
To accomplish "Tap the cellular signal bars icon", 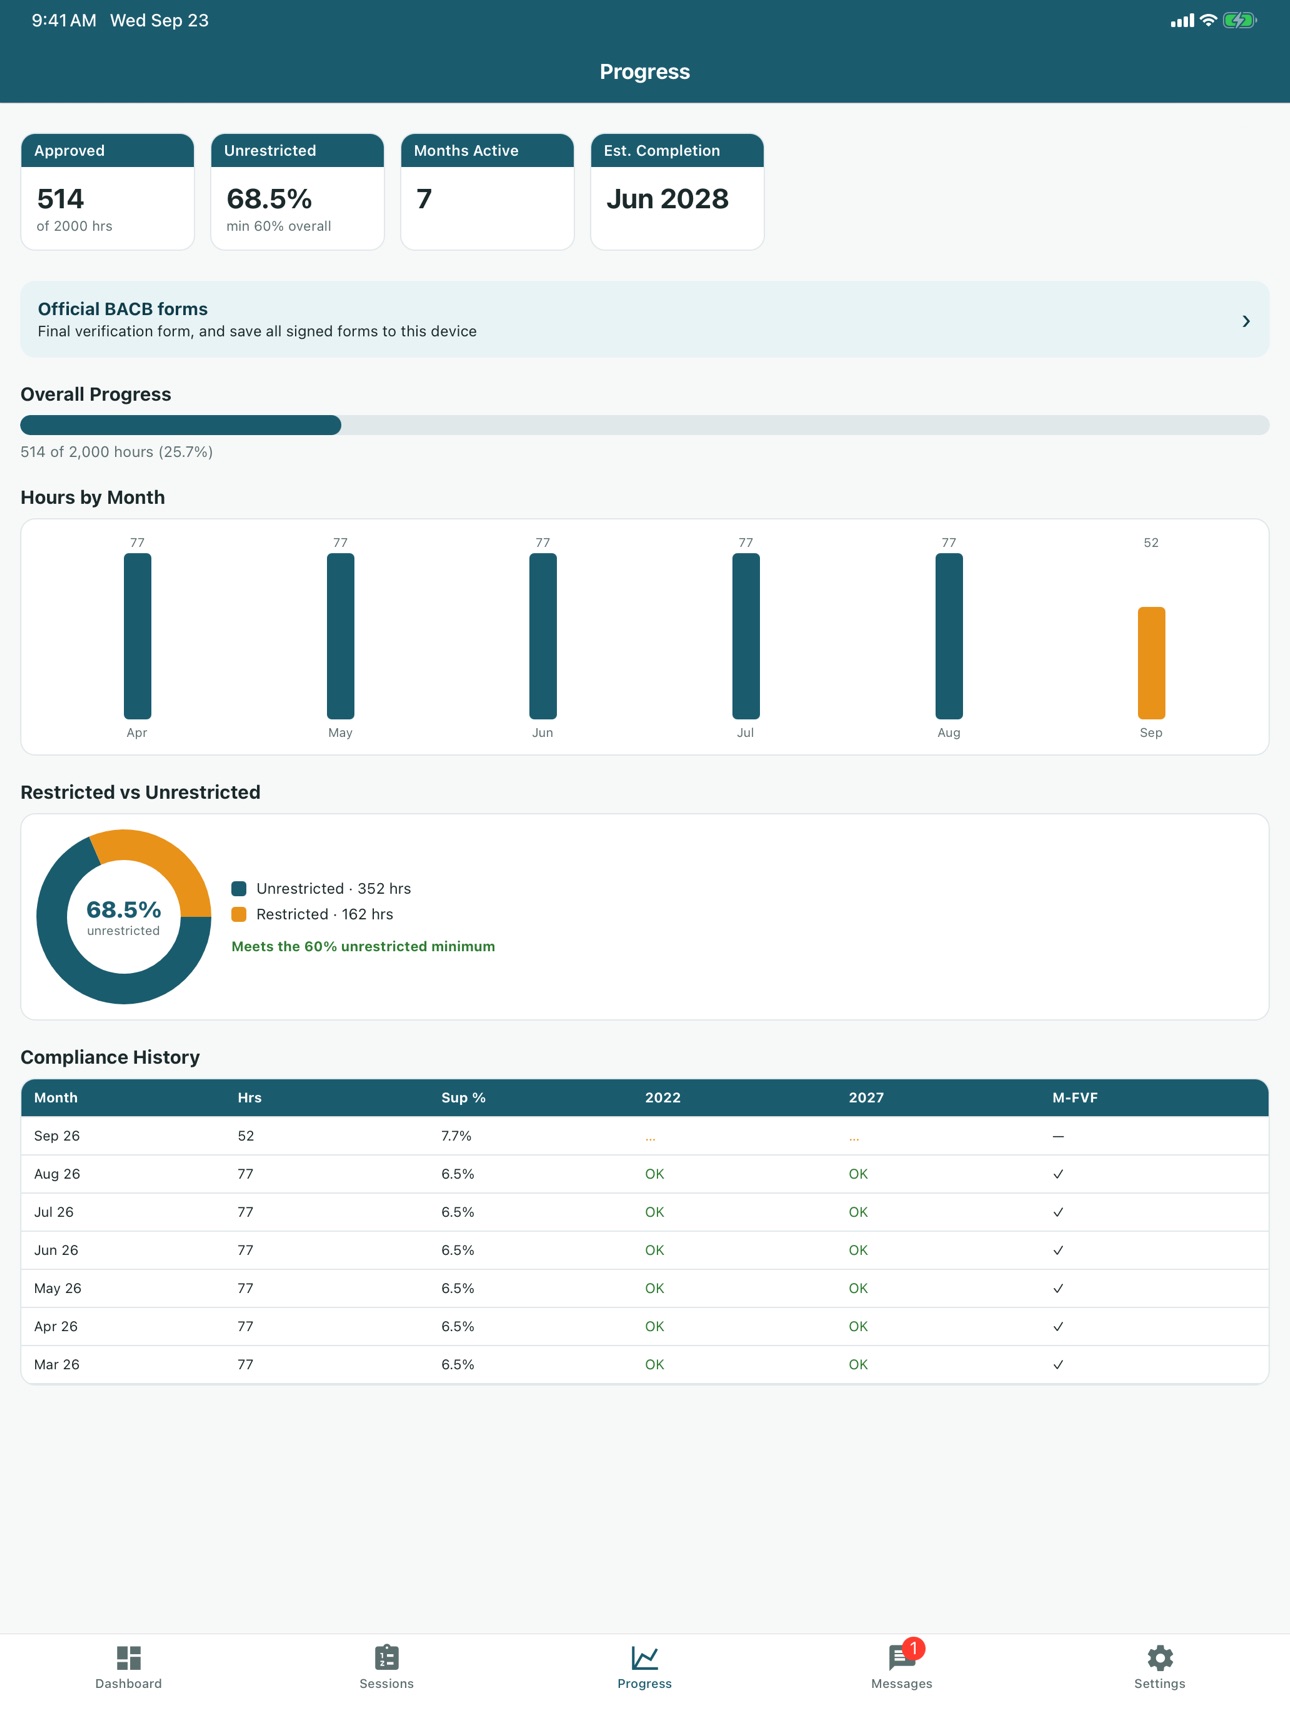I will click(1182, 20).
